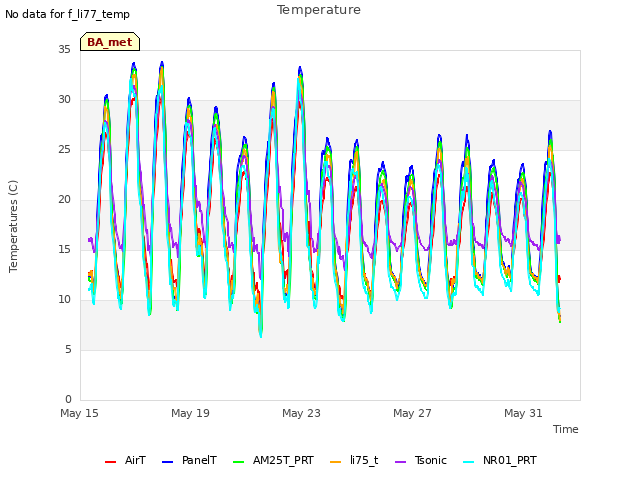Click the May 23 axis label
Viewport: 640px width, 480px height.
click(301, 413)
